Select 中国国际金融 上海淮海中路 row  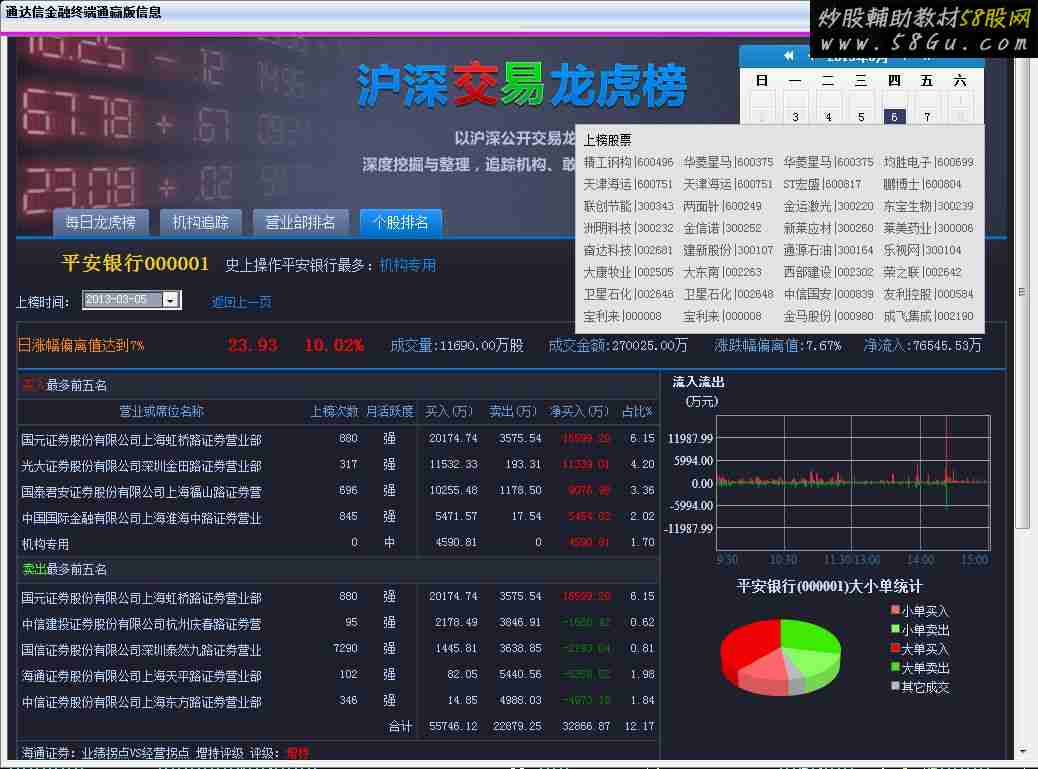[338, 517]
